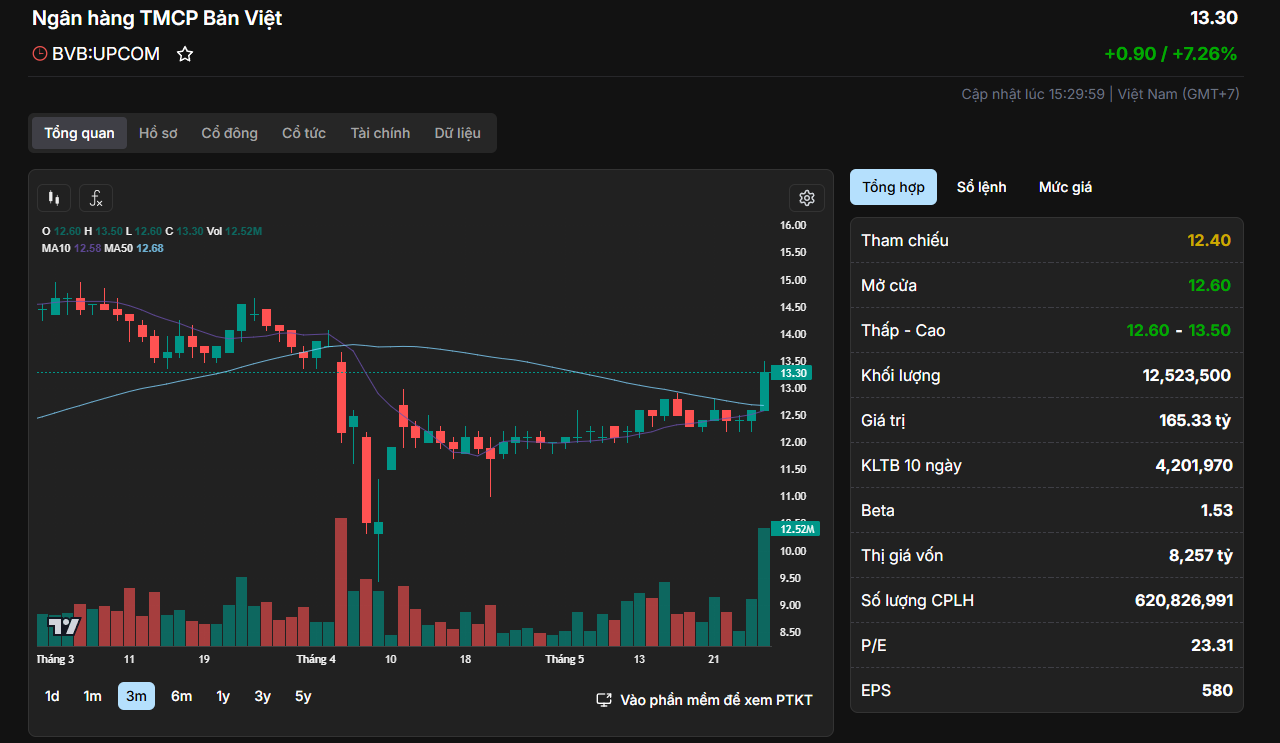Click the TradingView logo on chart

(64, 627)
